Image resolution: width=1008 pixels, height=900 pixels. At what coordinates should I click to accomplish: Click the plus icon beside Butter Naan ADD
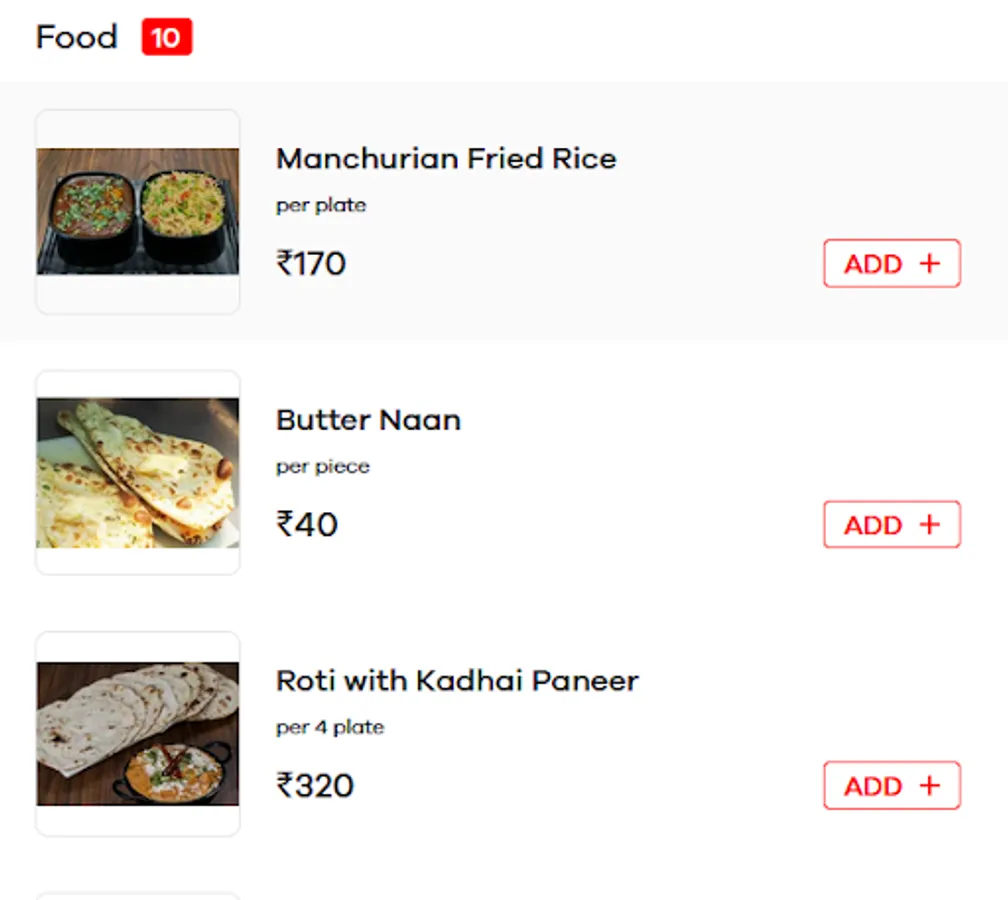(930, 525)
